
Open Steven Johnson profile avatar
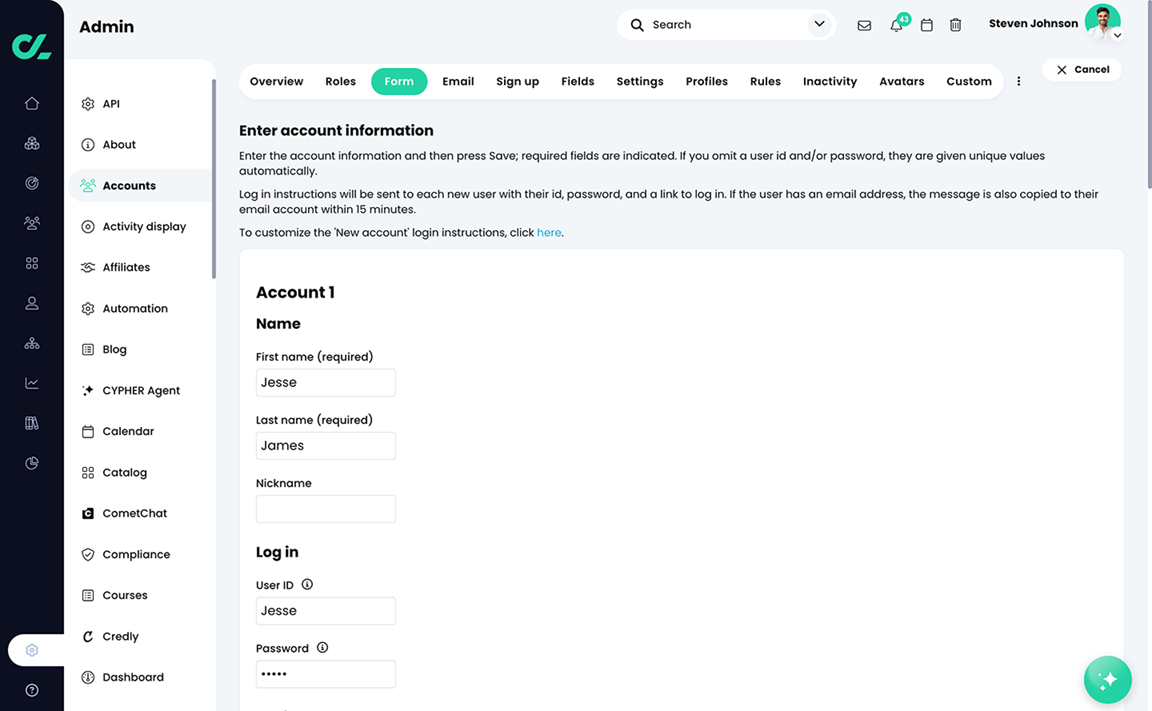click(x=1102, y=21)
